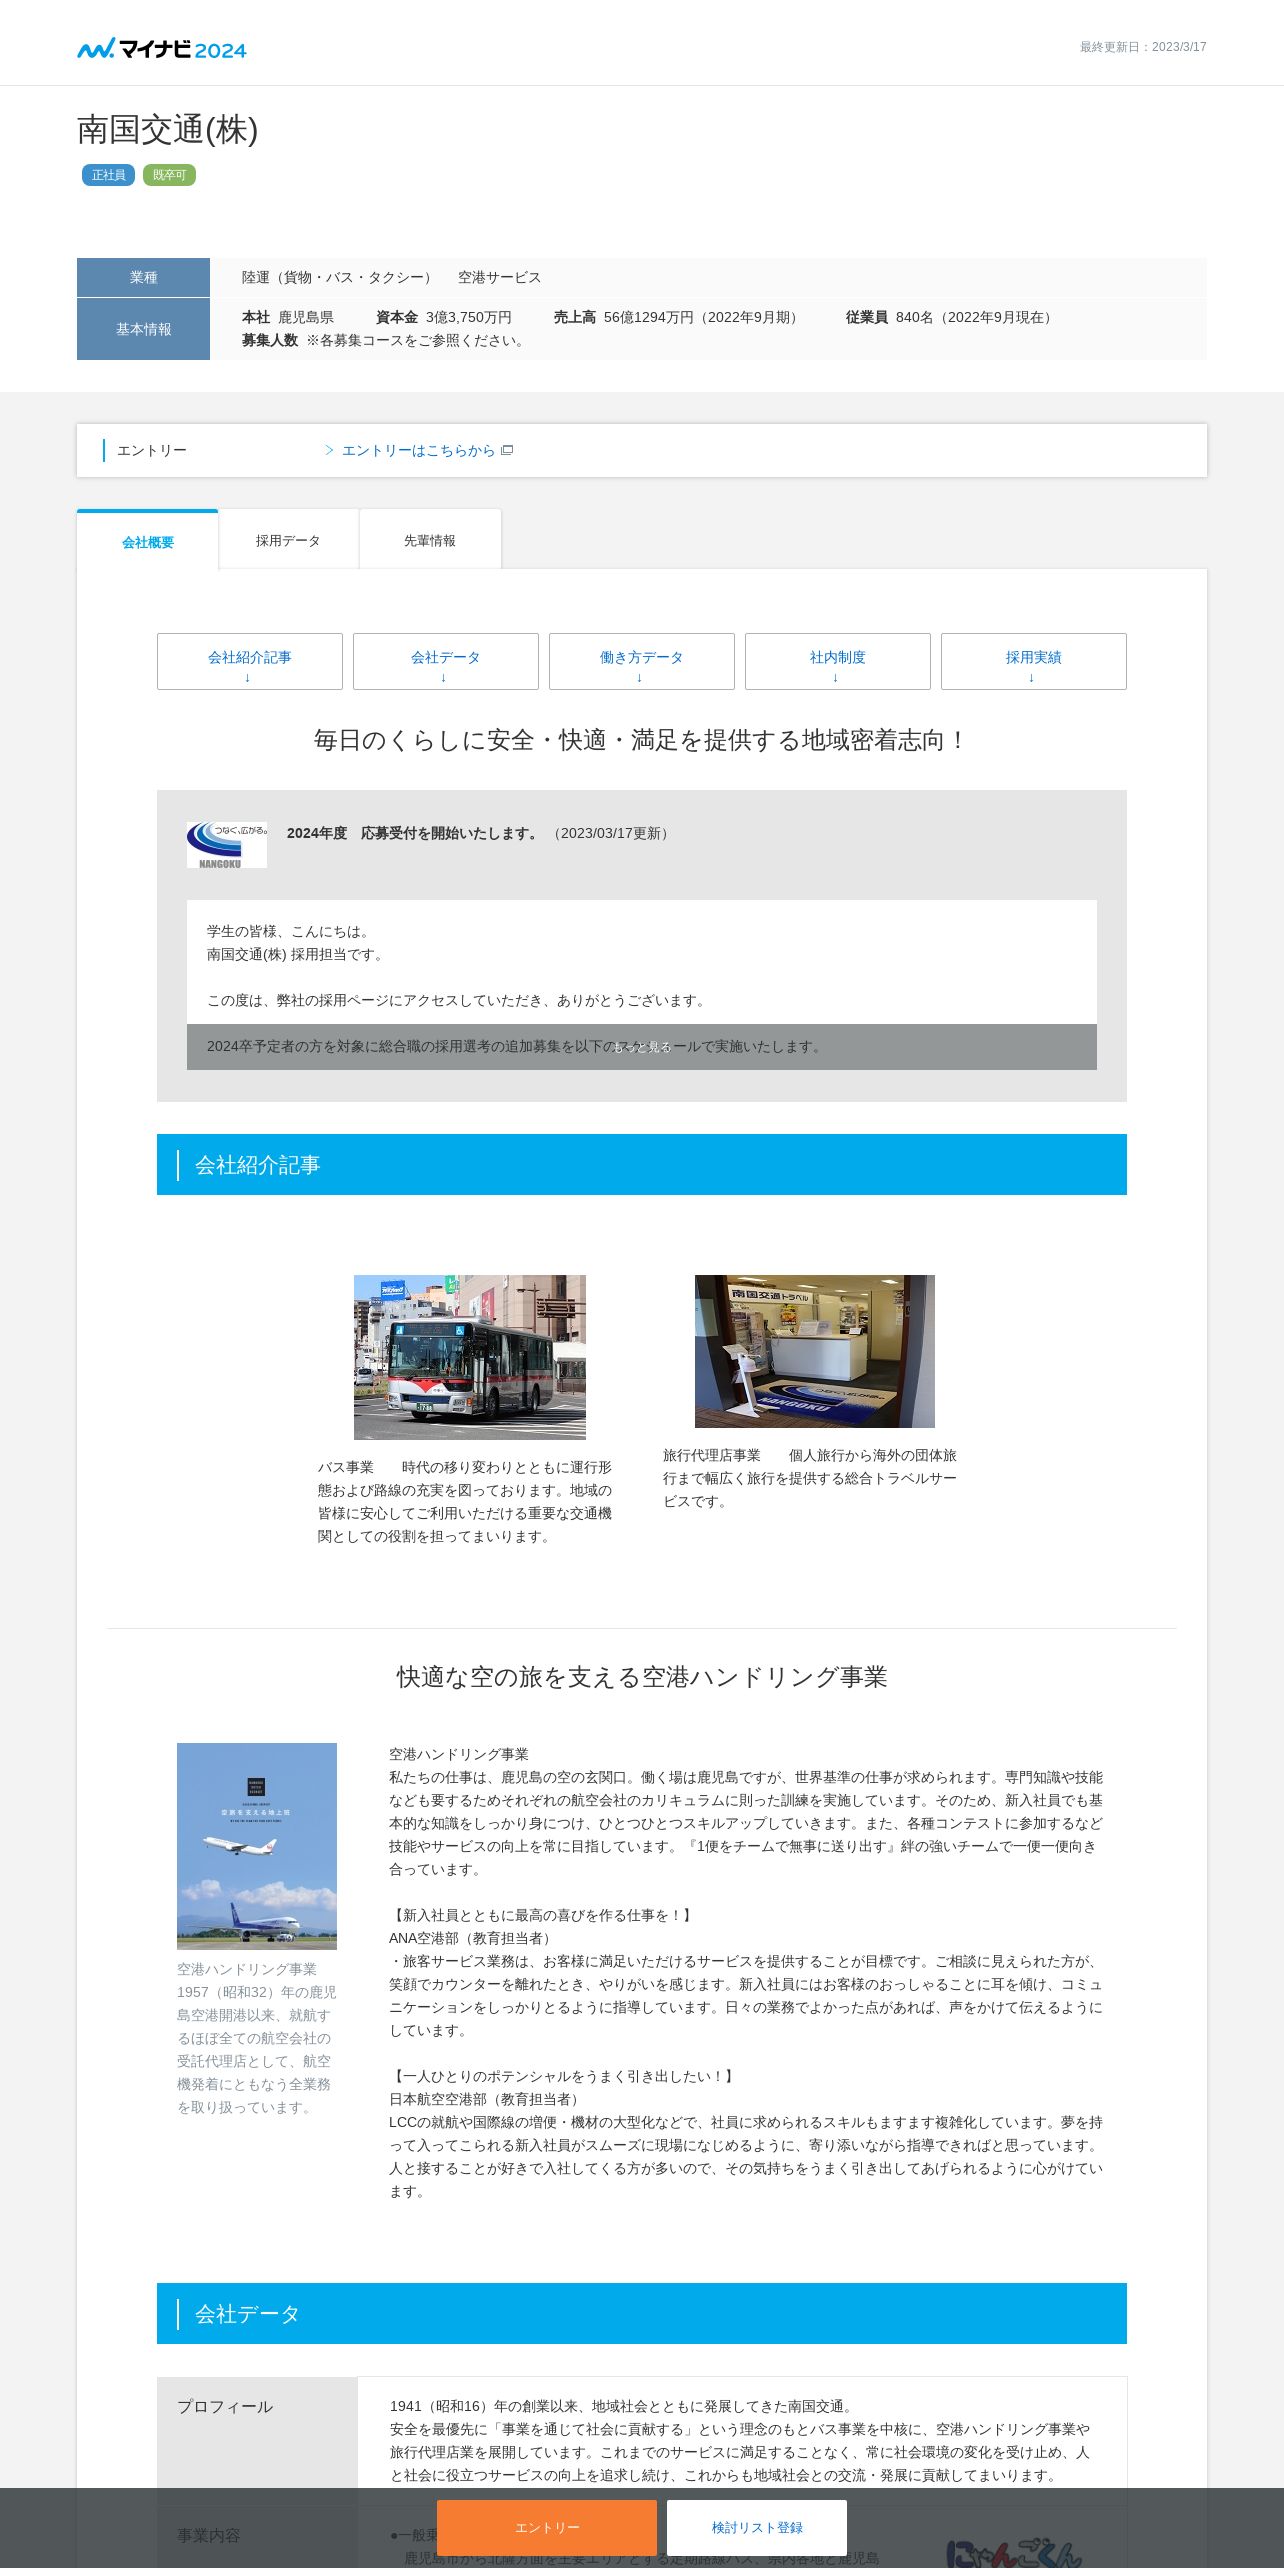1284x2568 pixels.
Task: Click the NANGOKU company logo thumbnail
Action: tap(227, 845)
